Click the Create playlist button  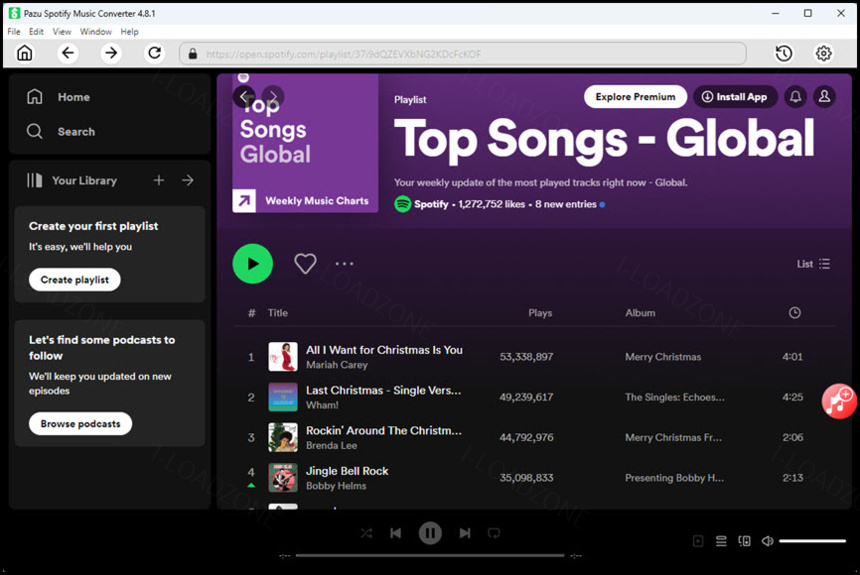tap(75, 280)
